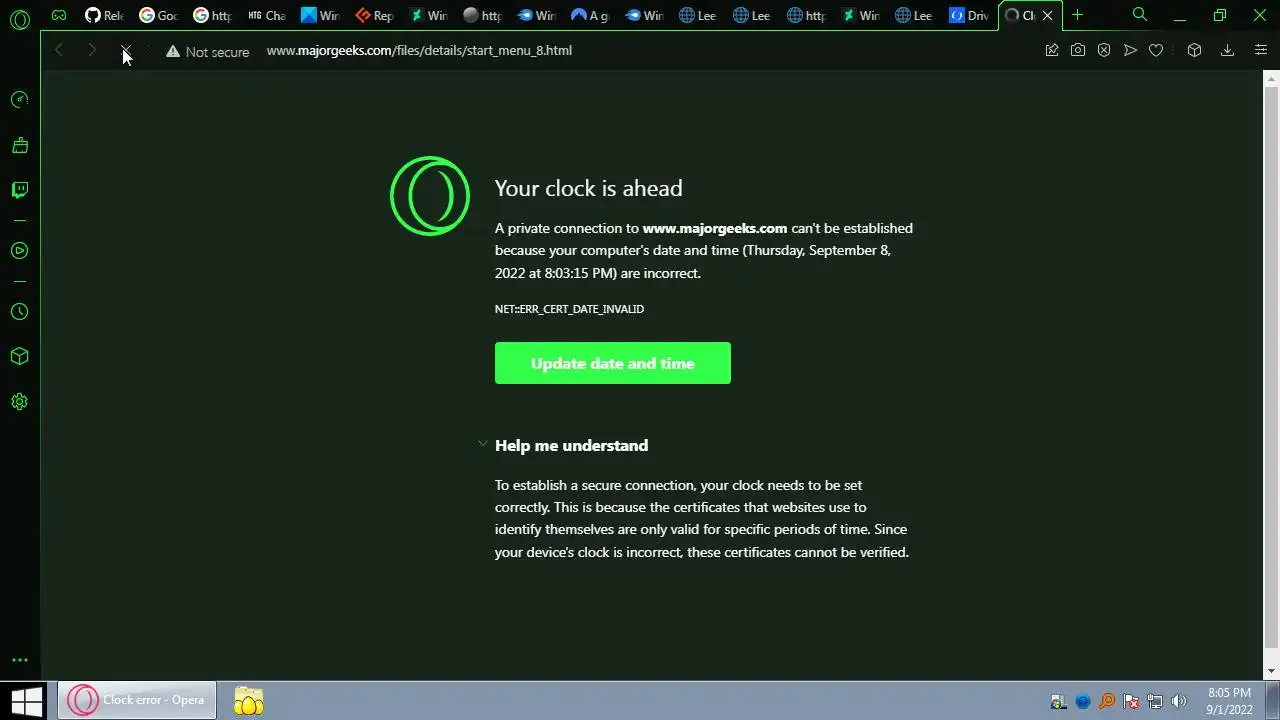
Task: Open the ad blocker shield icon
Action: pyautogui.click(x=1104, y=50)
